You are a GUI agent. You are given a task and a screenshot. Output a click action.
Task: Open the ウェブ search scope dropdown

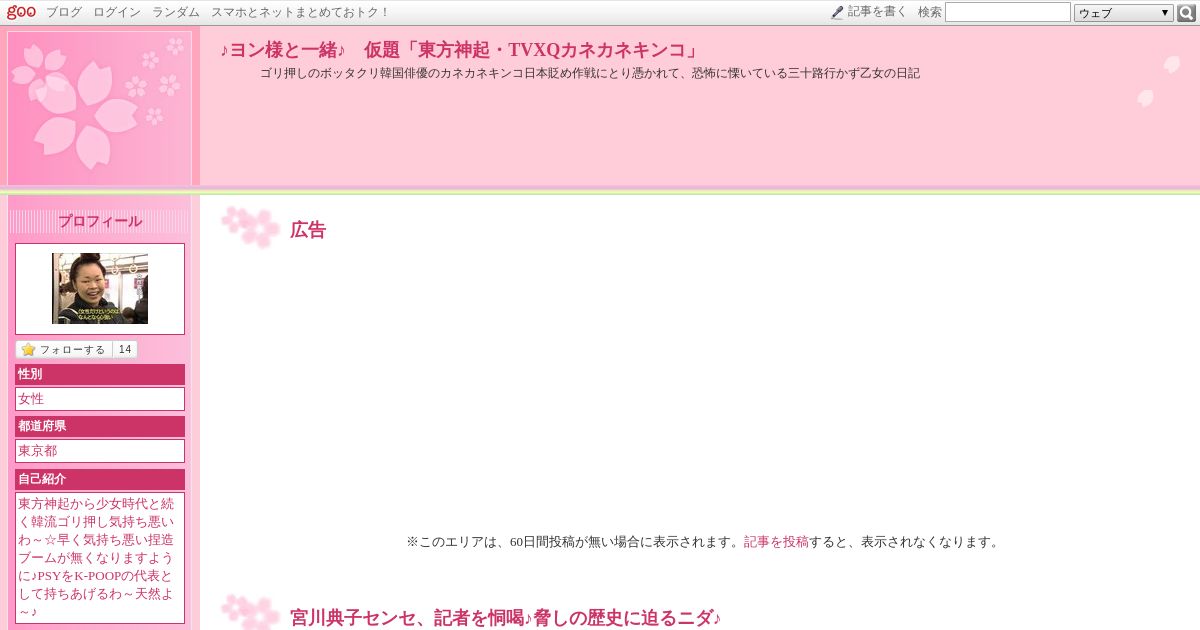(1124, 13)
